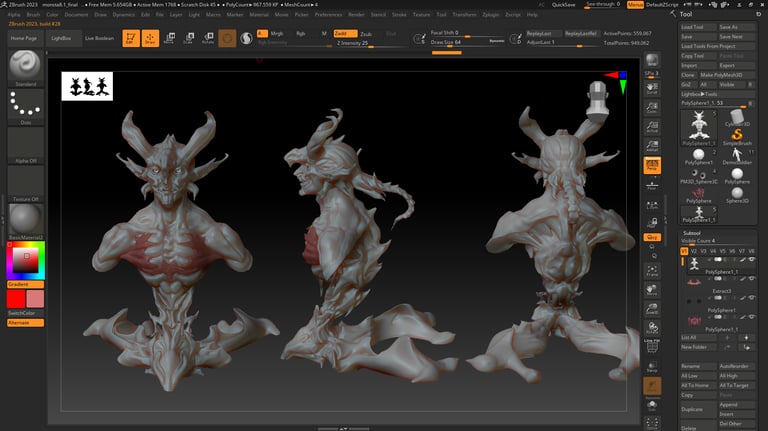Activate the Draw mode button

150,39
